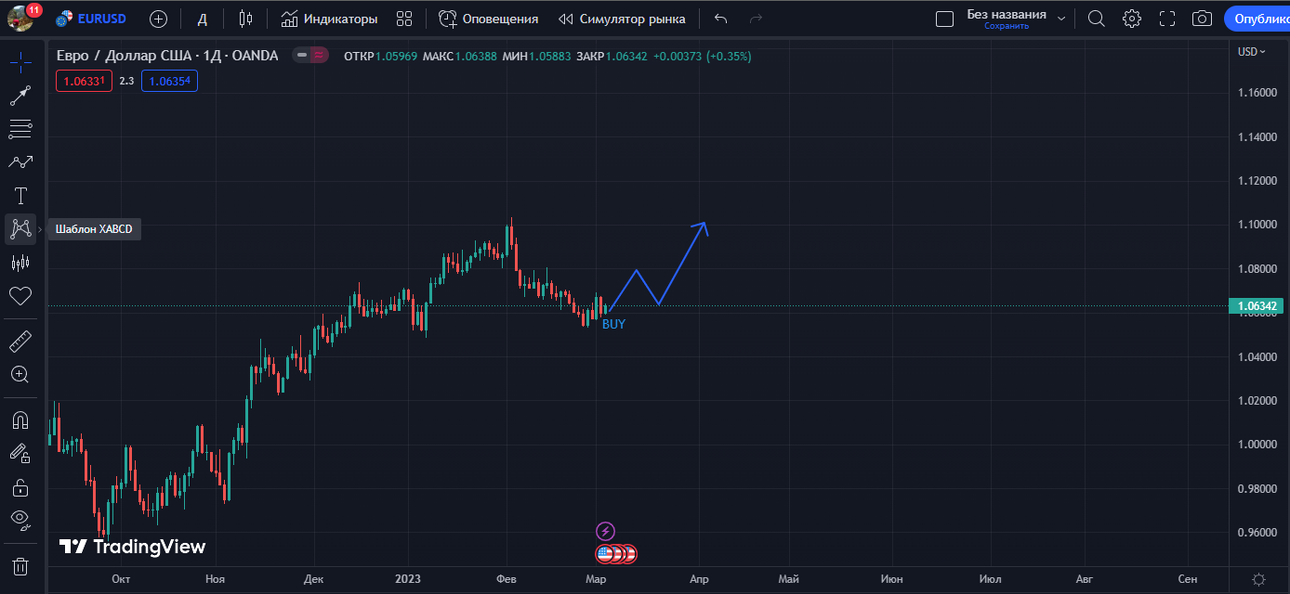
Task: Publish idea with Опубликовать button
Action: pos(1258,19)
